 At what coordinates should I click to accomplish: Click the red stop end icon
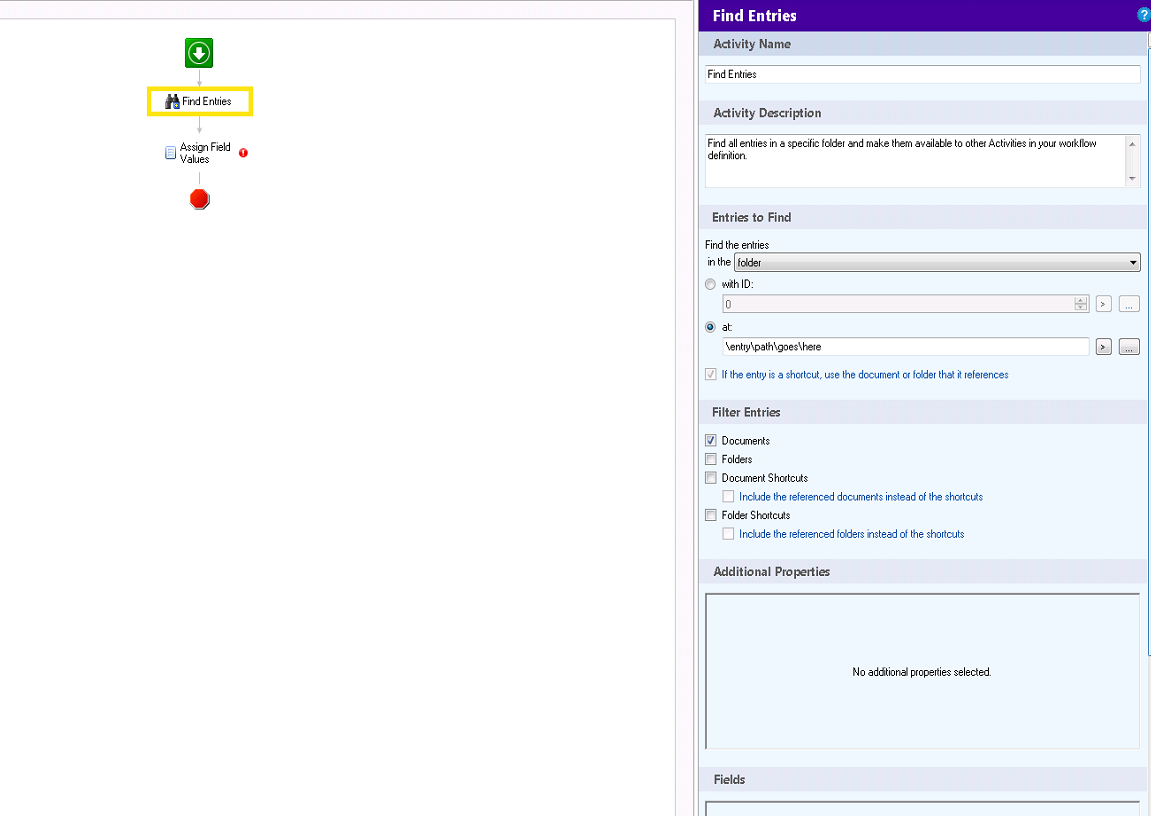click(x=199, y=199)
